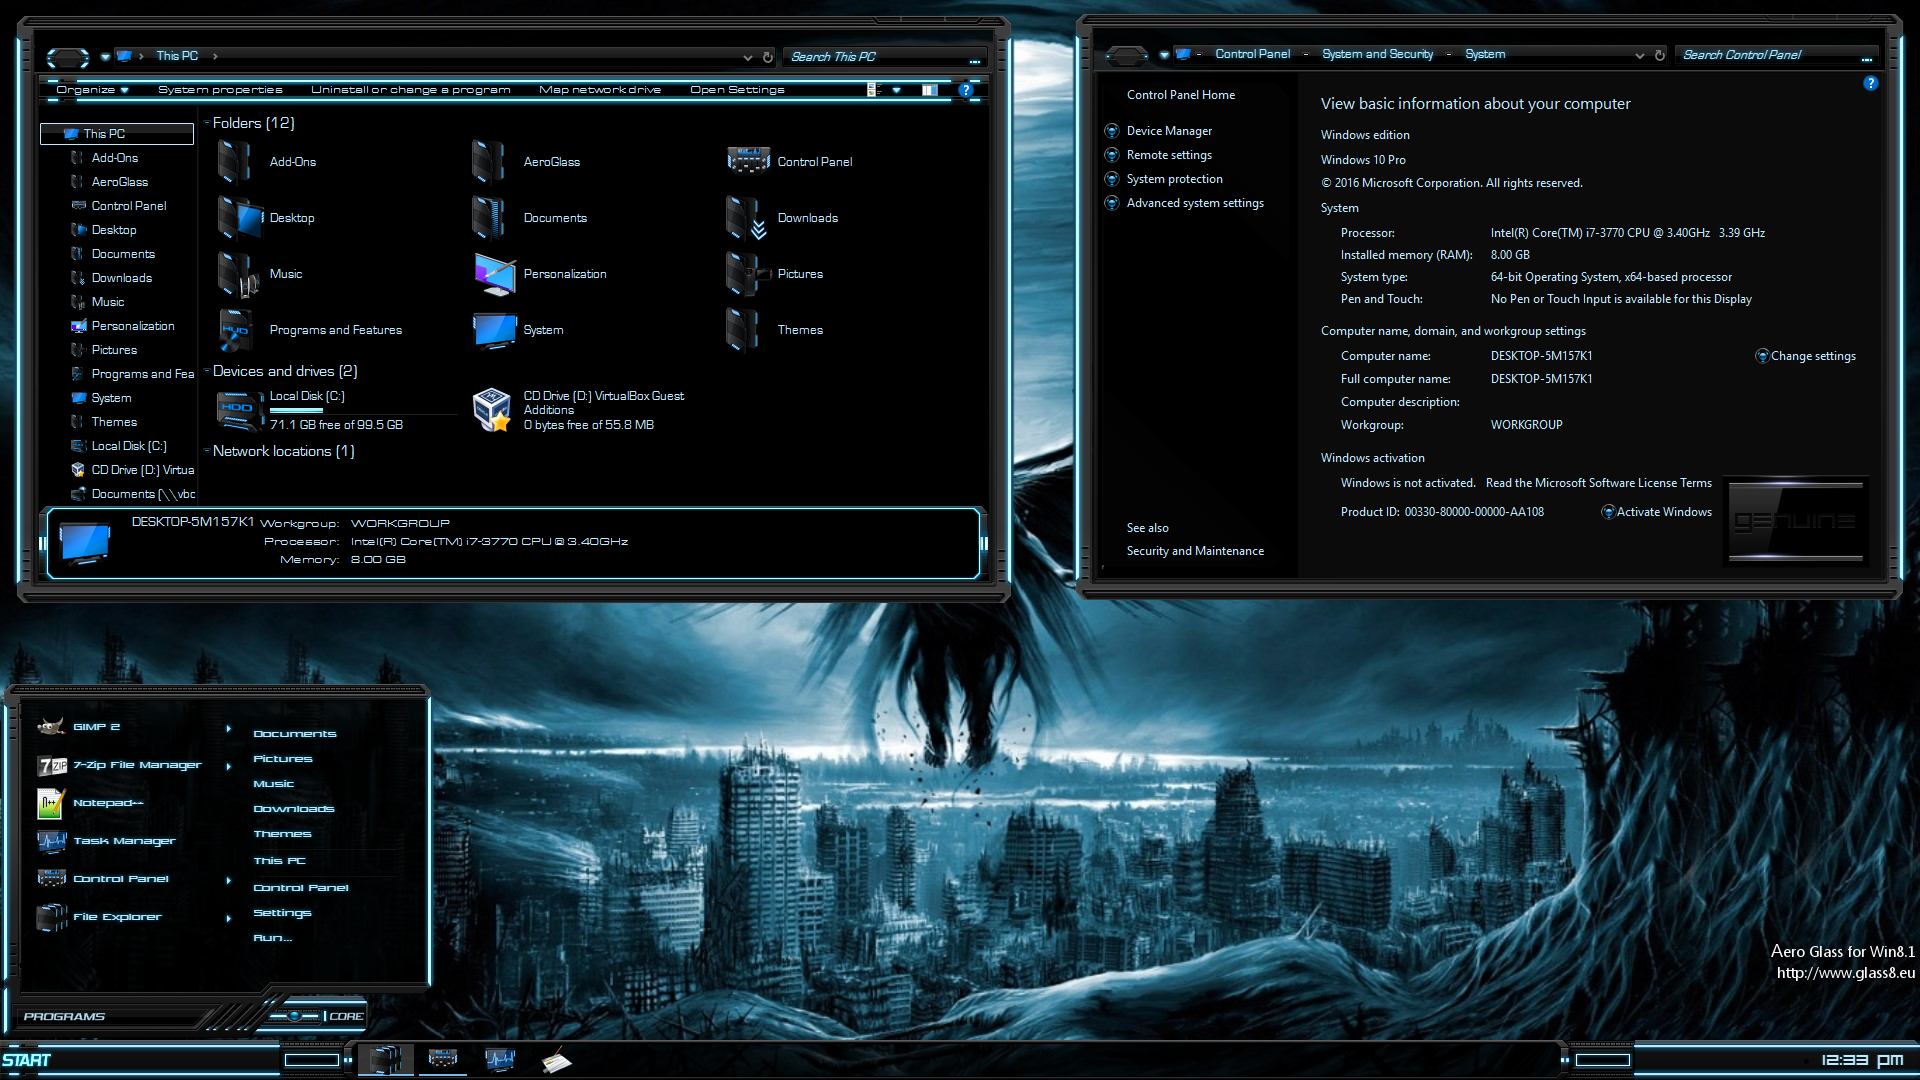The image size is (1920, 1080).
Task: Open the help icon in System window
Action: (1870, 84)
